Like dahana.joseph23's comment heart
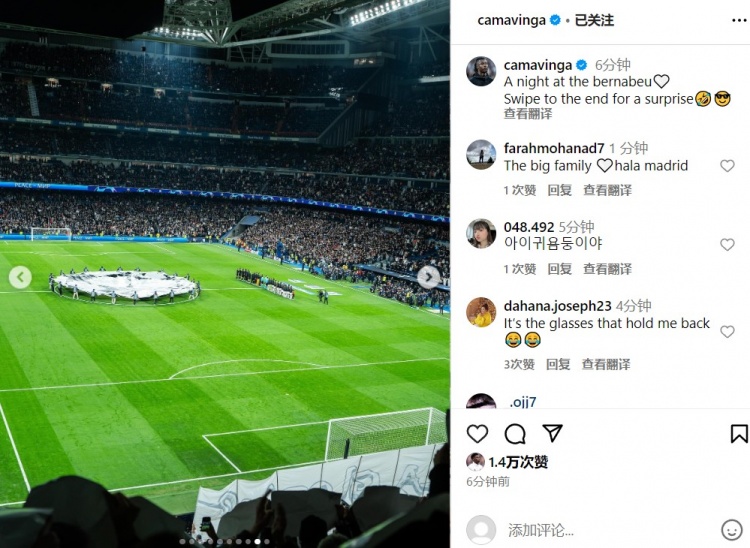The image size is (750, 548). pos(727,332)
